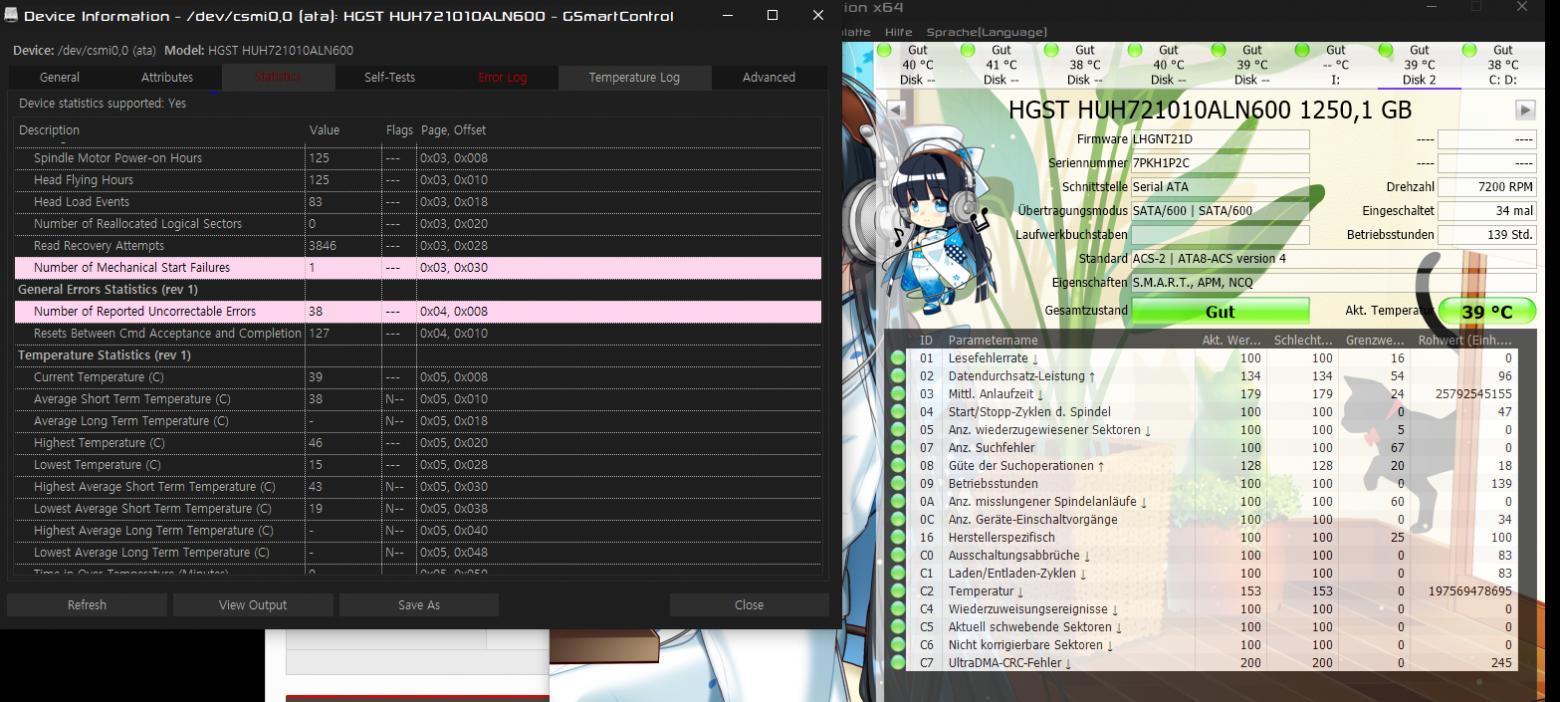Select the 41 °C disk tab

[1000, 64]
